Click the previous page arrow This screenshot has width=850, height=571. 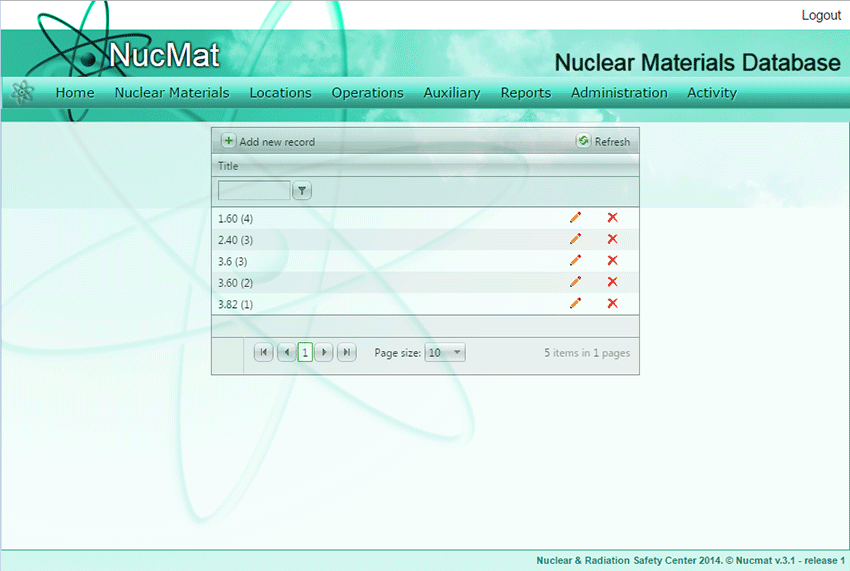(285, 352)
